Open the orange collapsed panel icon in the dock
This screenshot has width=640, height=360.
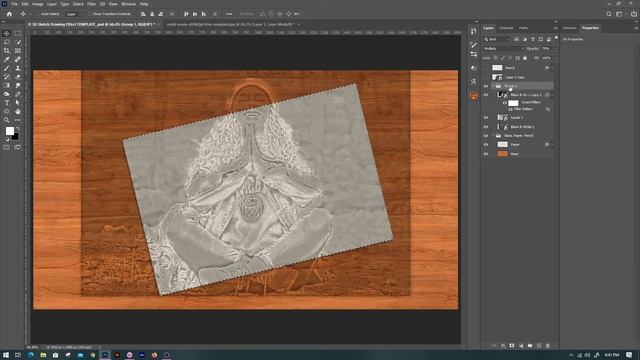tap(473, 96)
